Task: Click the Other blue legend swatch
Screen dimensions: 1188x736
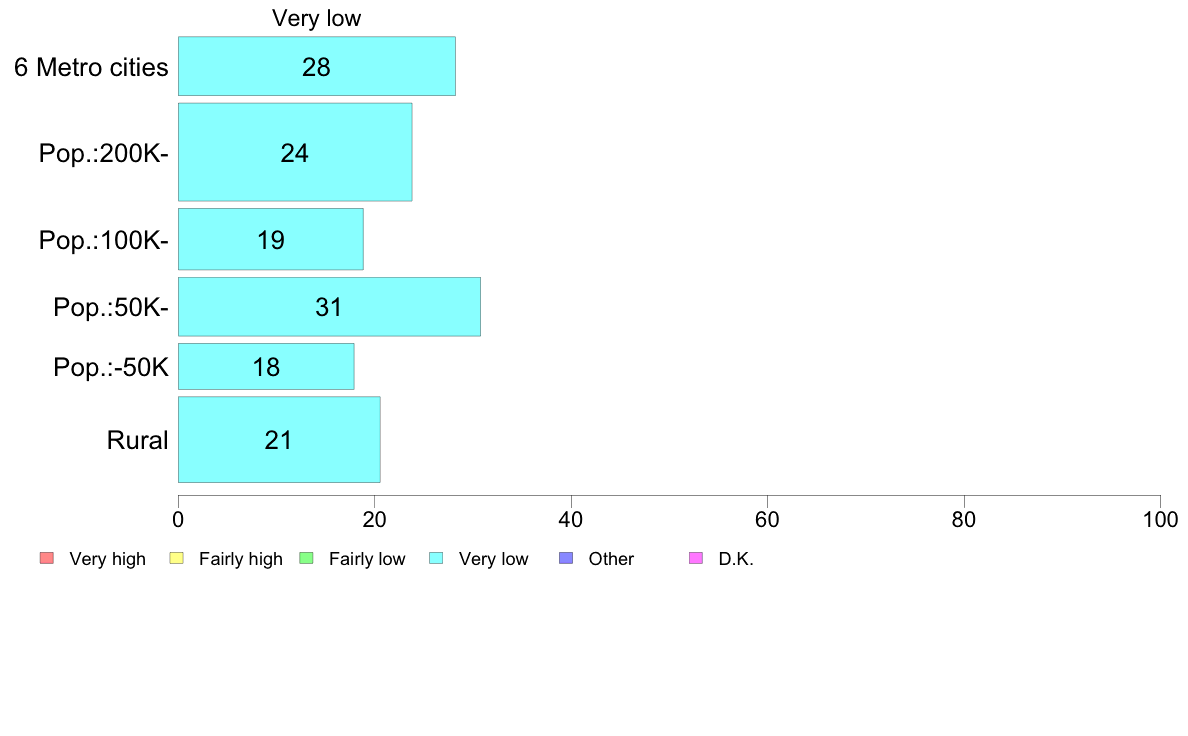Action: point(566,559)
